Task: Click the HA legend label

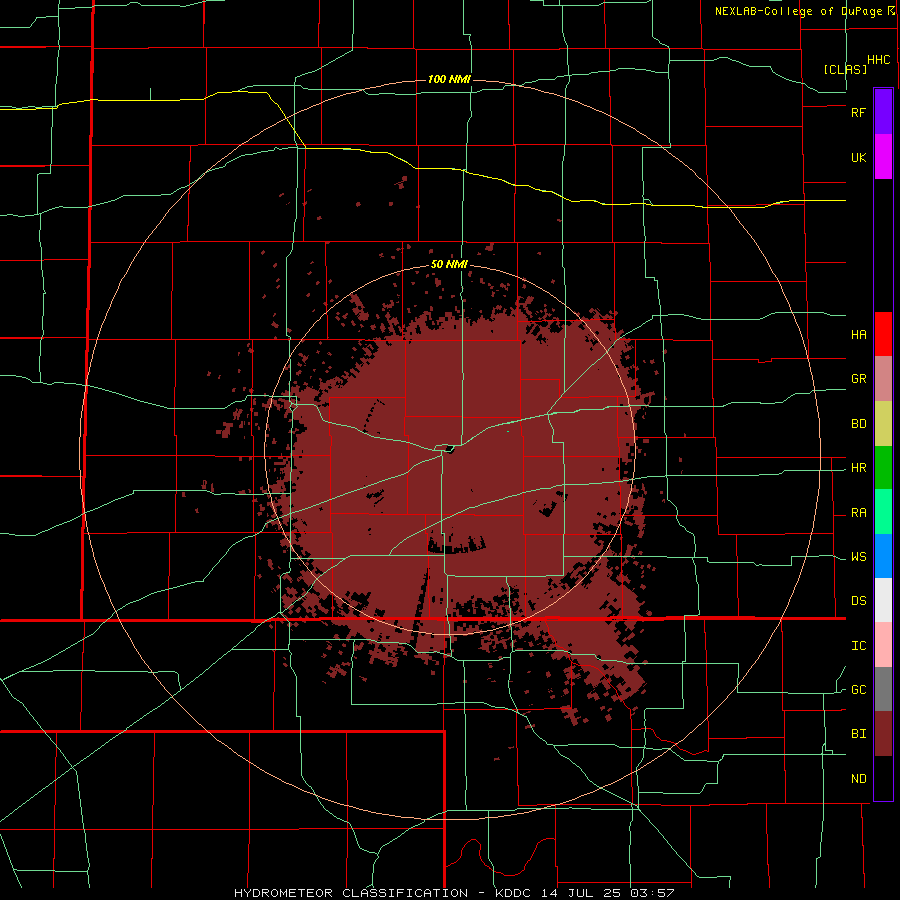Action: pyautogui.click(x=858, y=335)
